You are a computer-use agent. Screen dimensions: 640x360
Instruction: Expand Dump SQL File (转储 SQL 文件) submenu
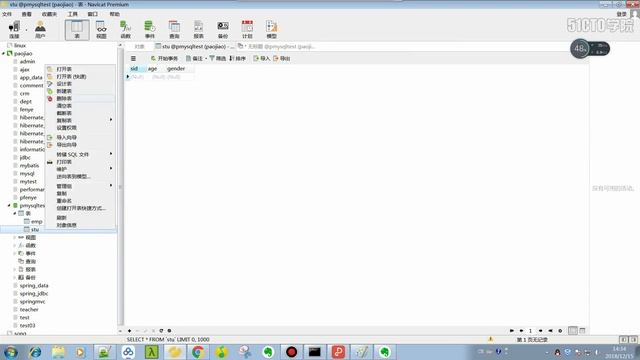80,154
